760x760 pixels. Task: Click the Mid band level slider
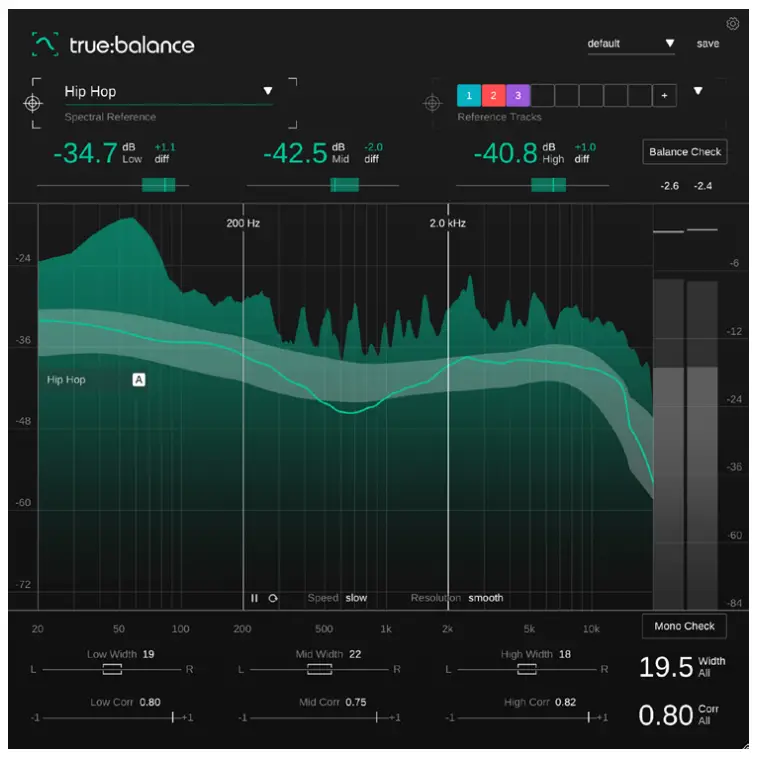click(x=323, y=185)
